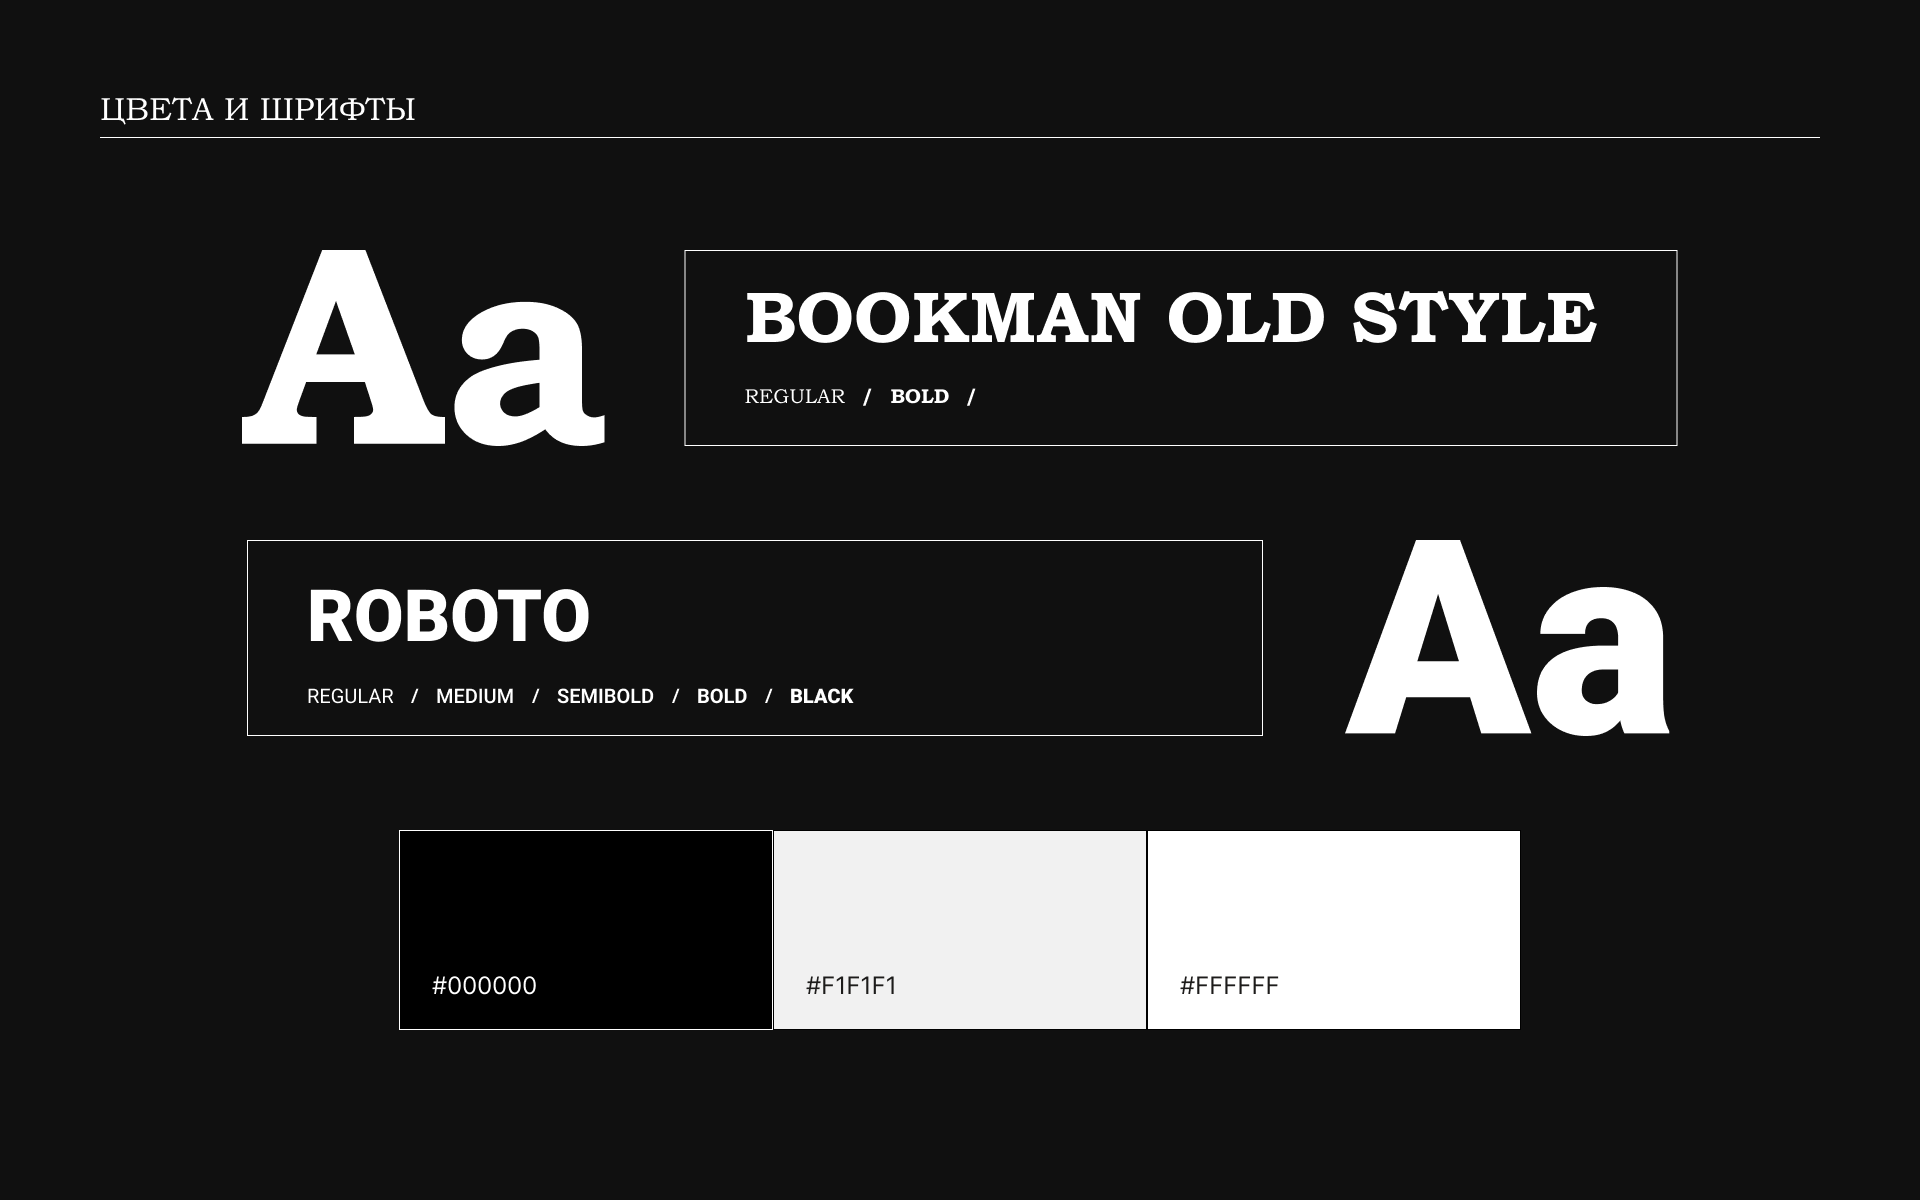
Task: Click the #F1F1F1 hex code text
Action: (851, 986)
